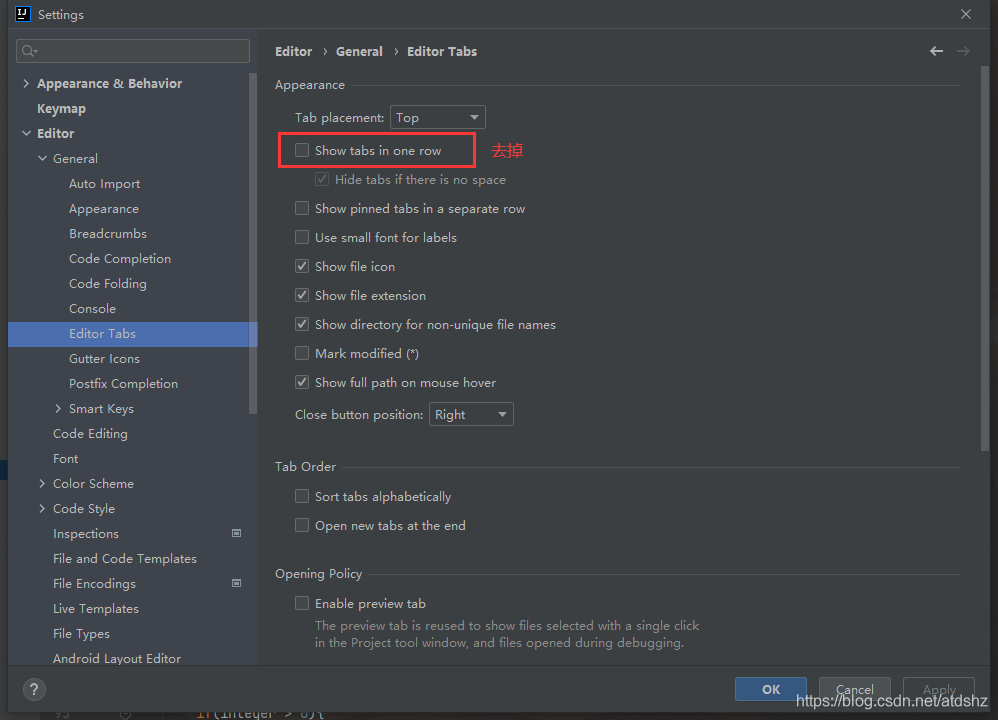Click the right pane vertical scrollbar
The width and height of the screenshot is (998, 720).
point(985,259)
